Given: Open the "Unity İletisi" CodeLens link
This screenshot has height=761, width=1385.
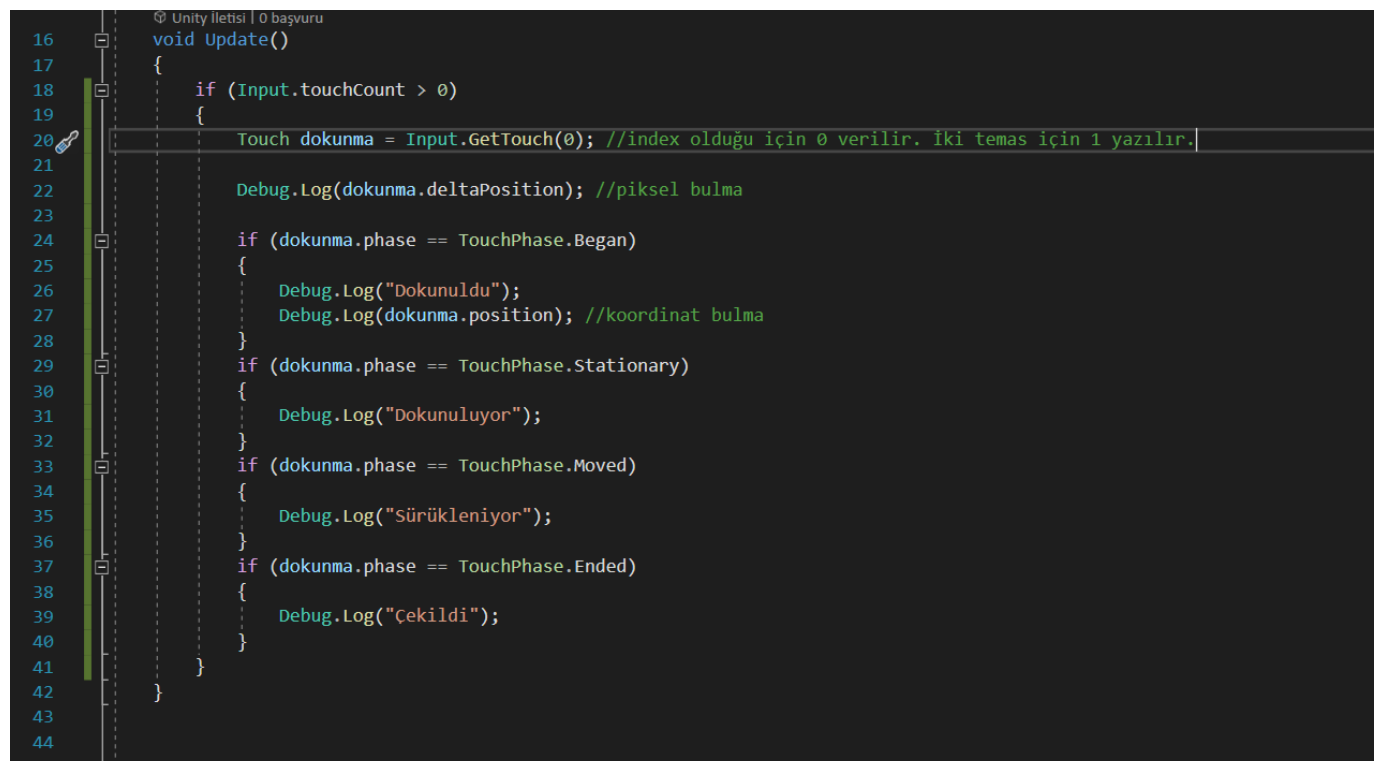Looking at the screenshot, I should [x=211, y=18].
